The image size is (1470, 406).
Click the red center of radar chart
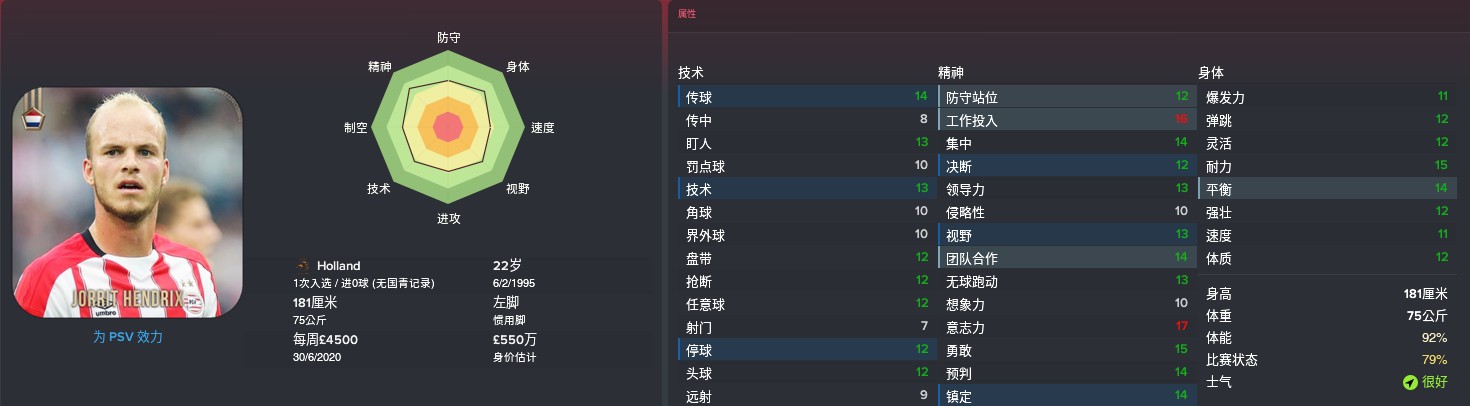point(449,128)
